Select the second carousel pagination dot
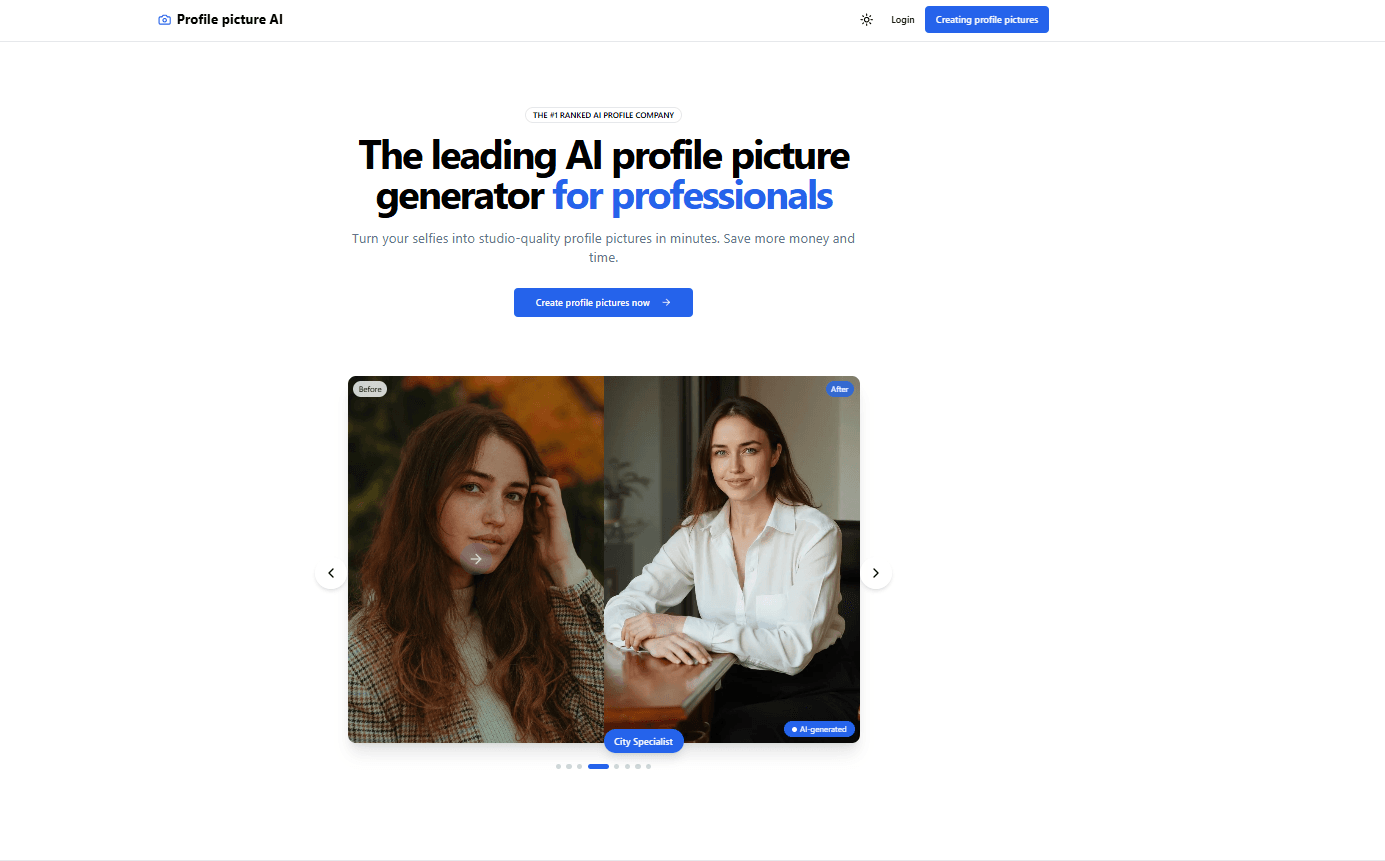1385x861 pixels. point(569,766)
